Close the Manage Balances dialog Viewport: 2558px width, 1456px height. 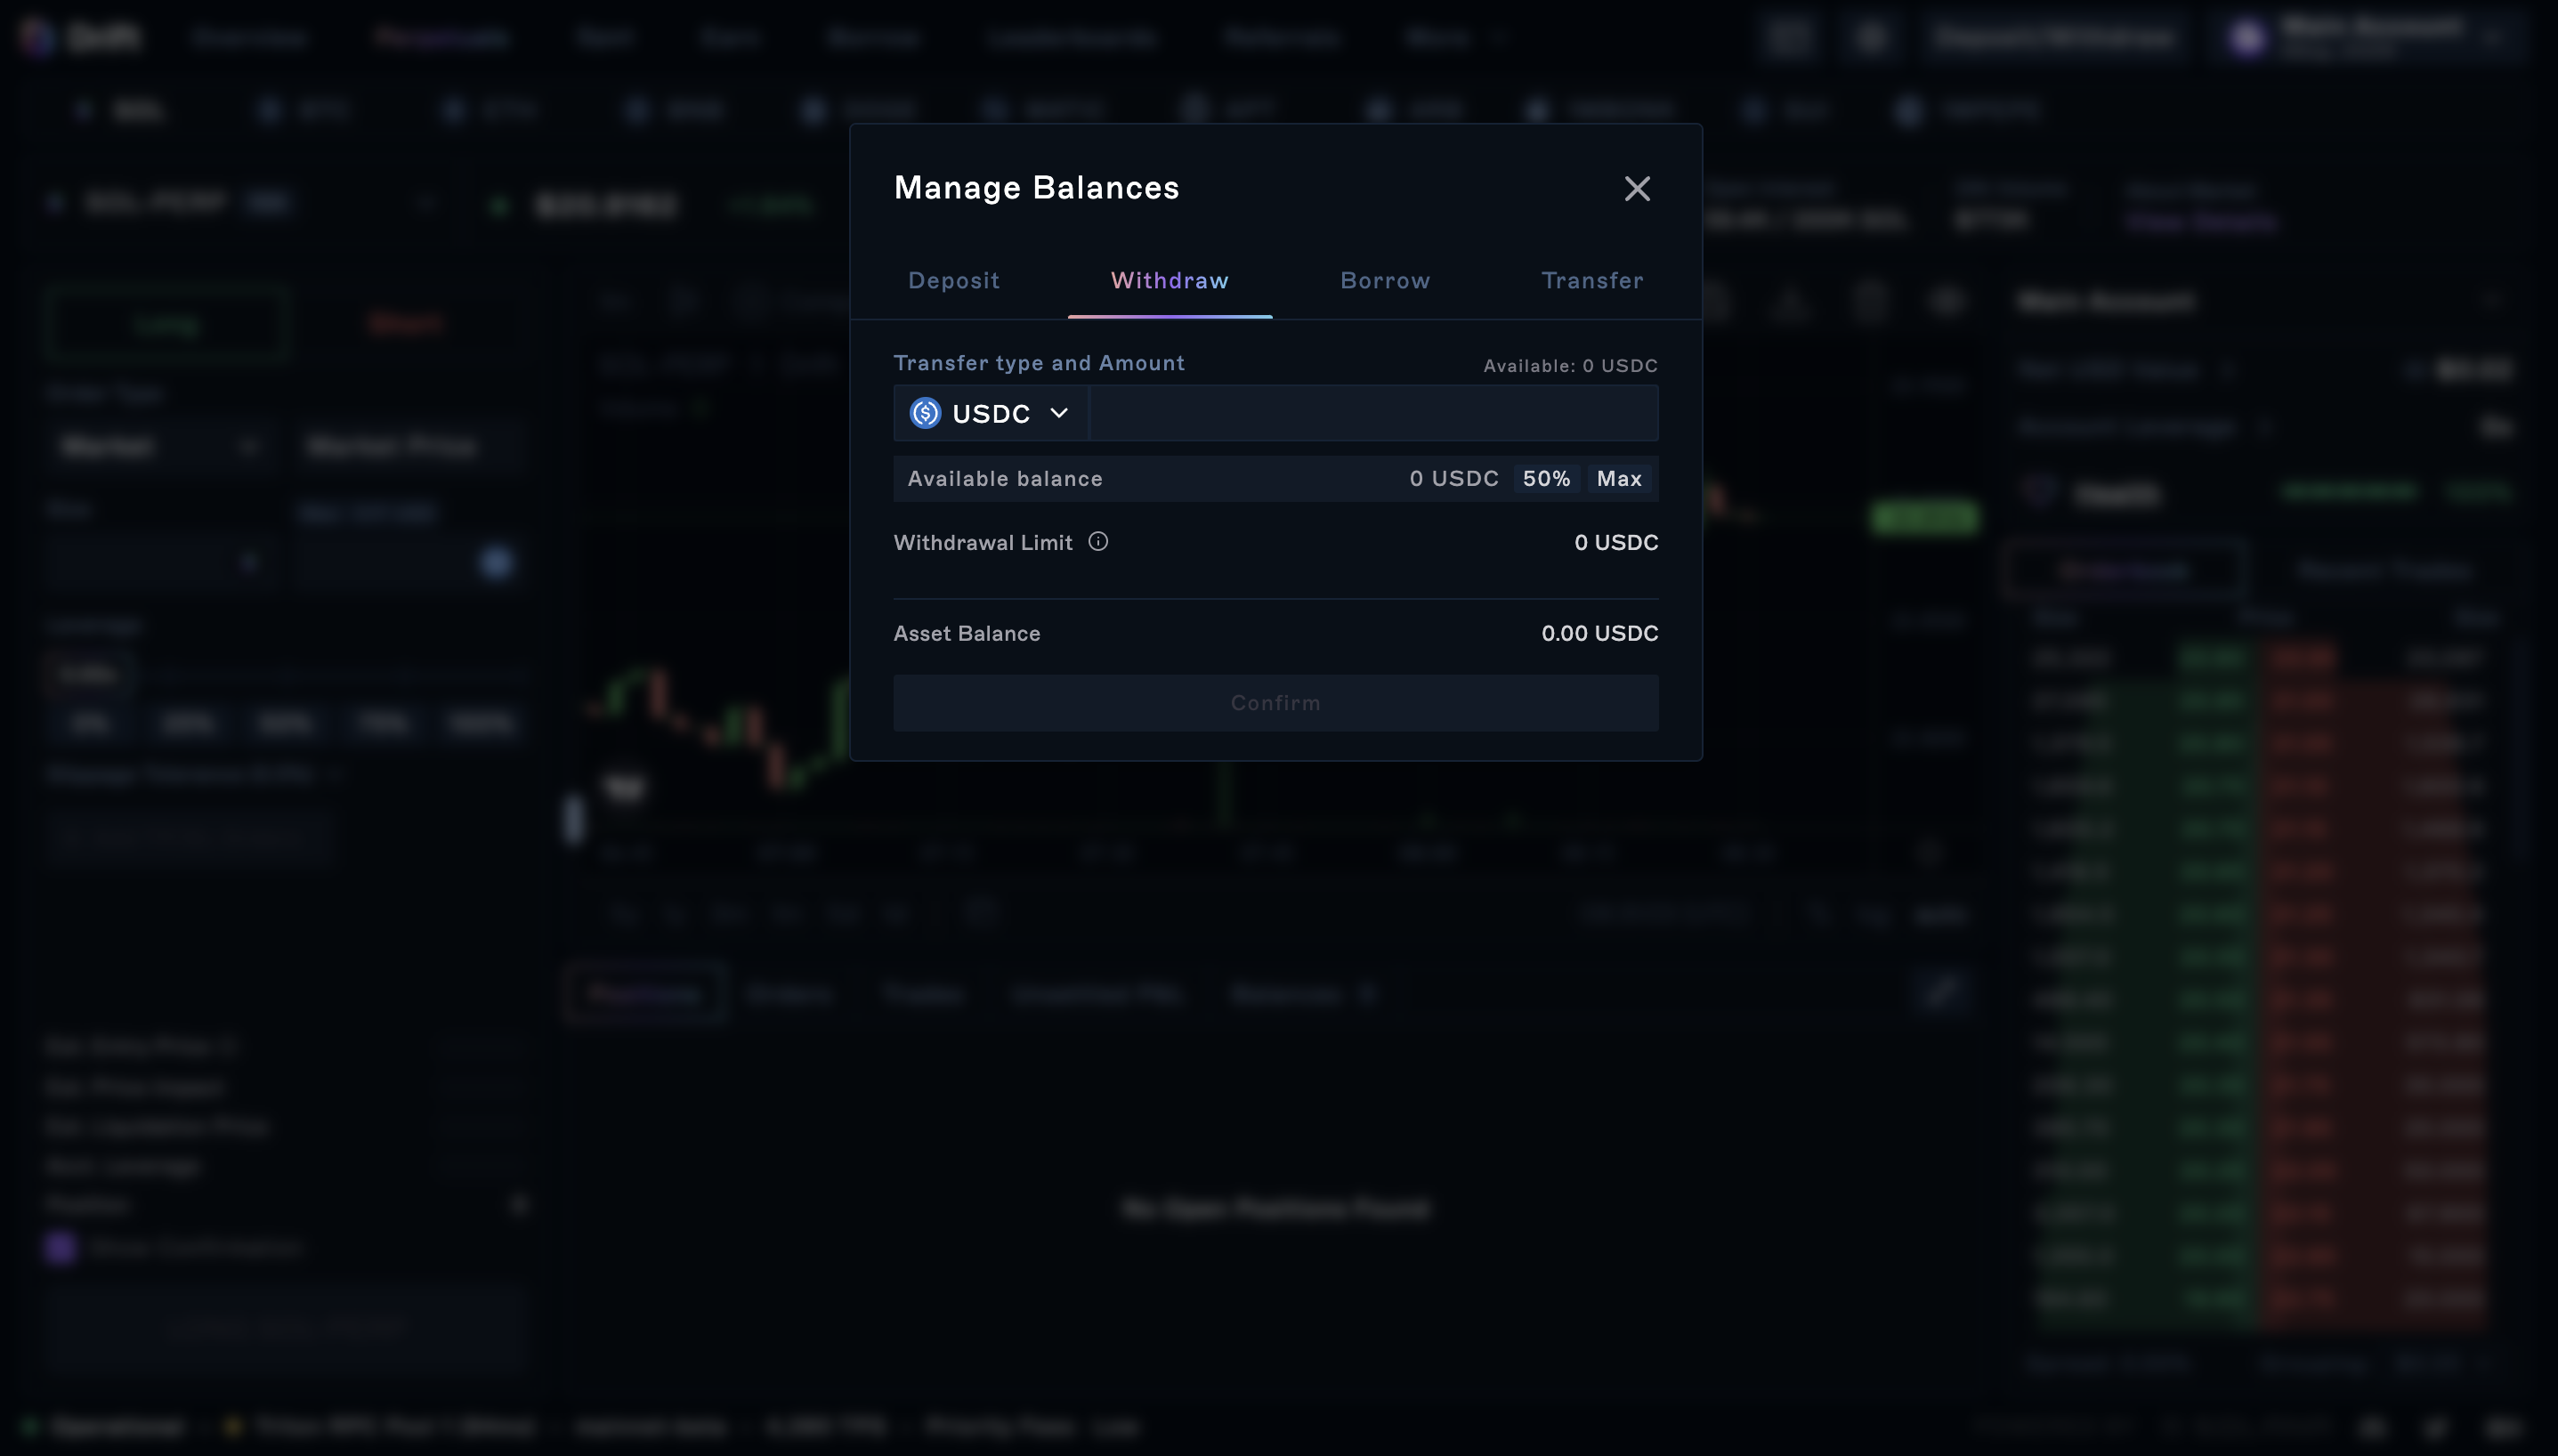pos(1636,188)
